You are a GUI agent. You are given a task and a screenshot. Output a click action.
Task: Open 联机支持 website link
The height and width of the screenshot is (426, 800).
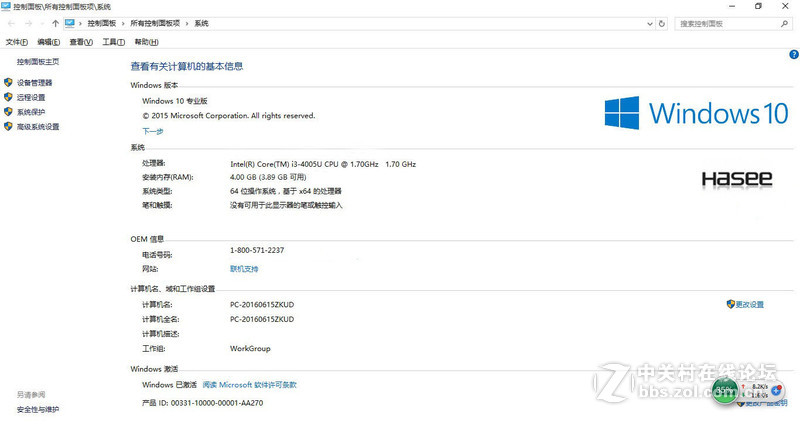click(x=244, y=269)
